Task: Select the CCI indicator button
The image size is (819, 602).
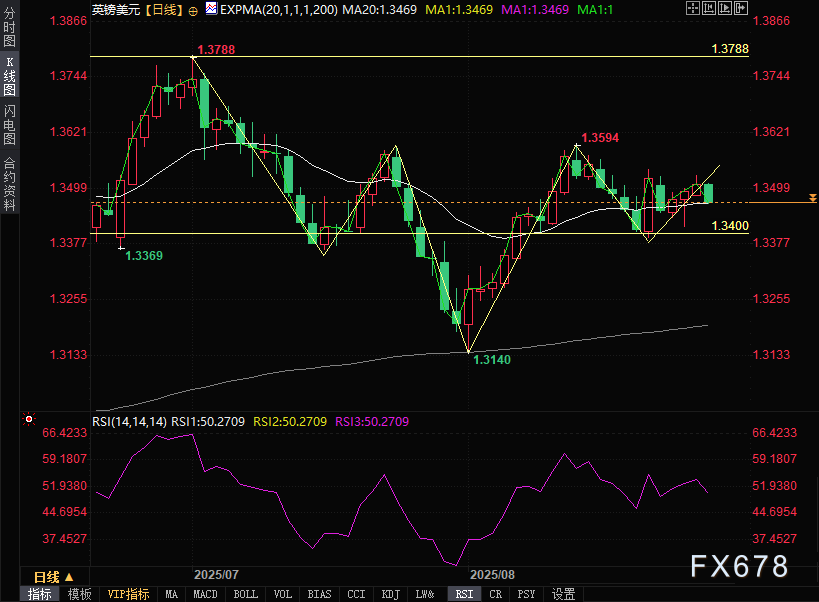Action: 356,594
